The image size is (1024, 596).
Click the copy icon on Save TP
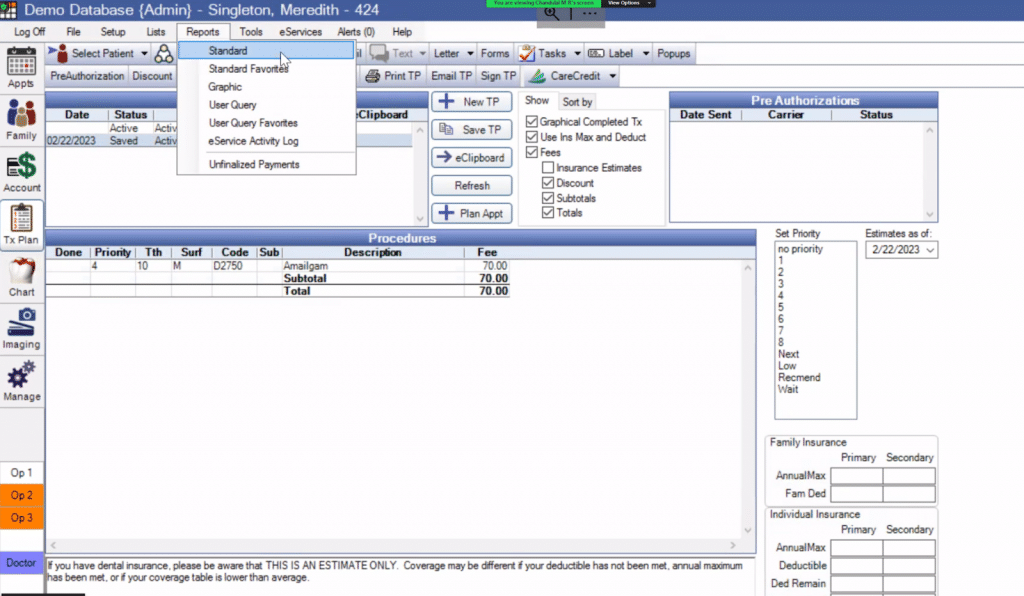[447, 129]
